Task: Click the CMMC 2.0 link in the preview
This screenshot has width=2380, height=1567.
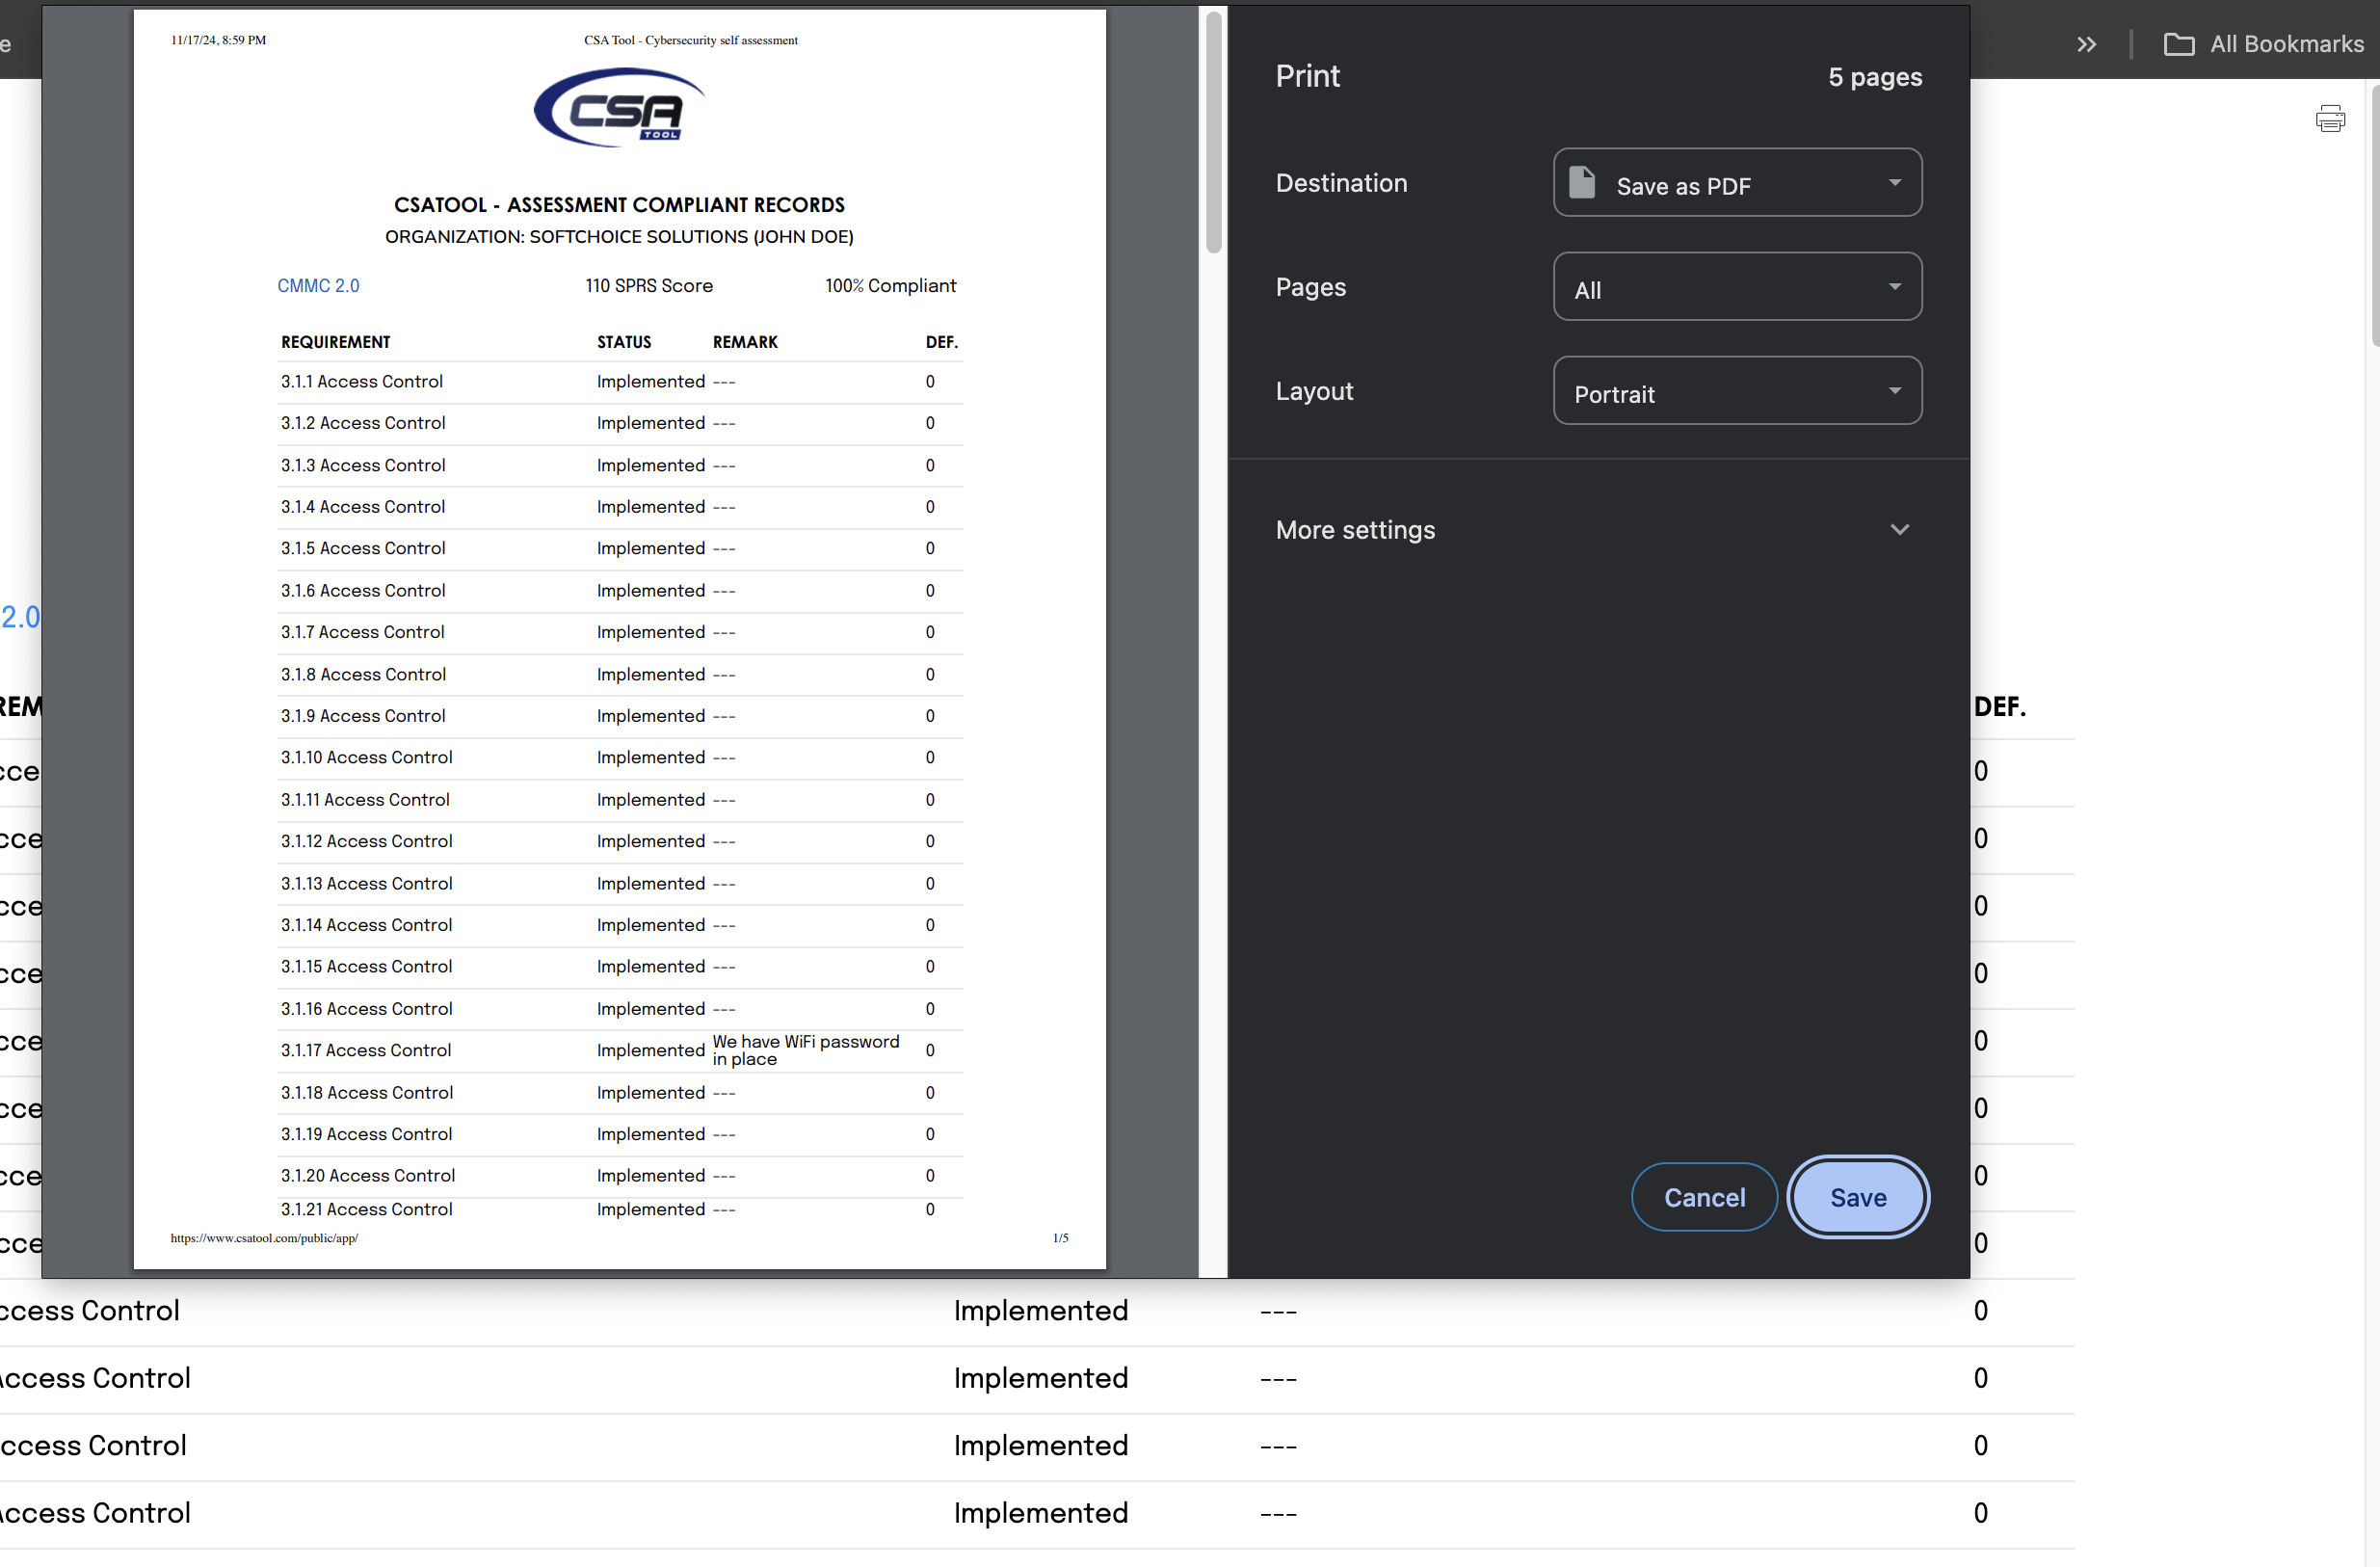Action: (318, 286)
